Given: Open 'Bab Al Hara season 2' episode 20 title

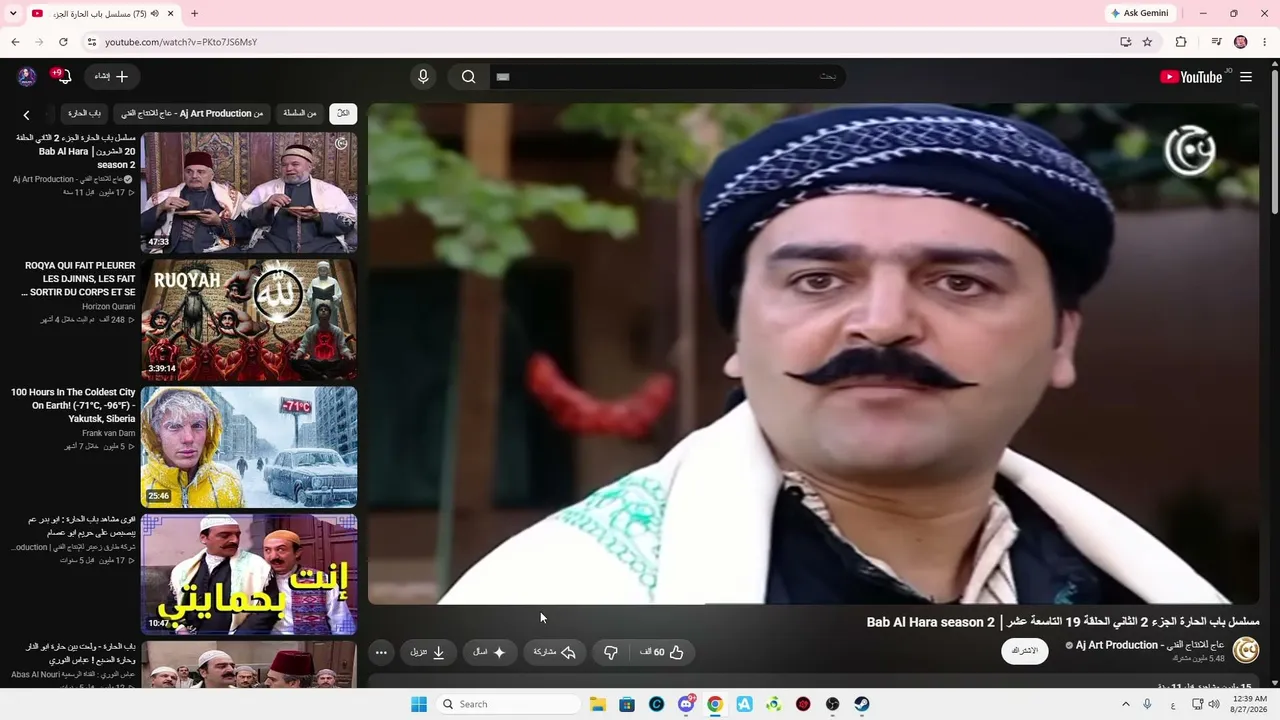Looking at the screenshot, I should (76, 151).
